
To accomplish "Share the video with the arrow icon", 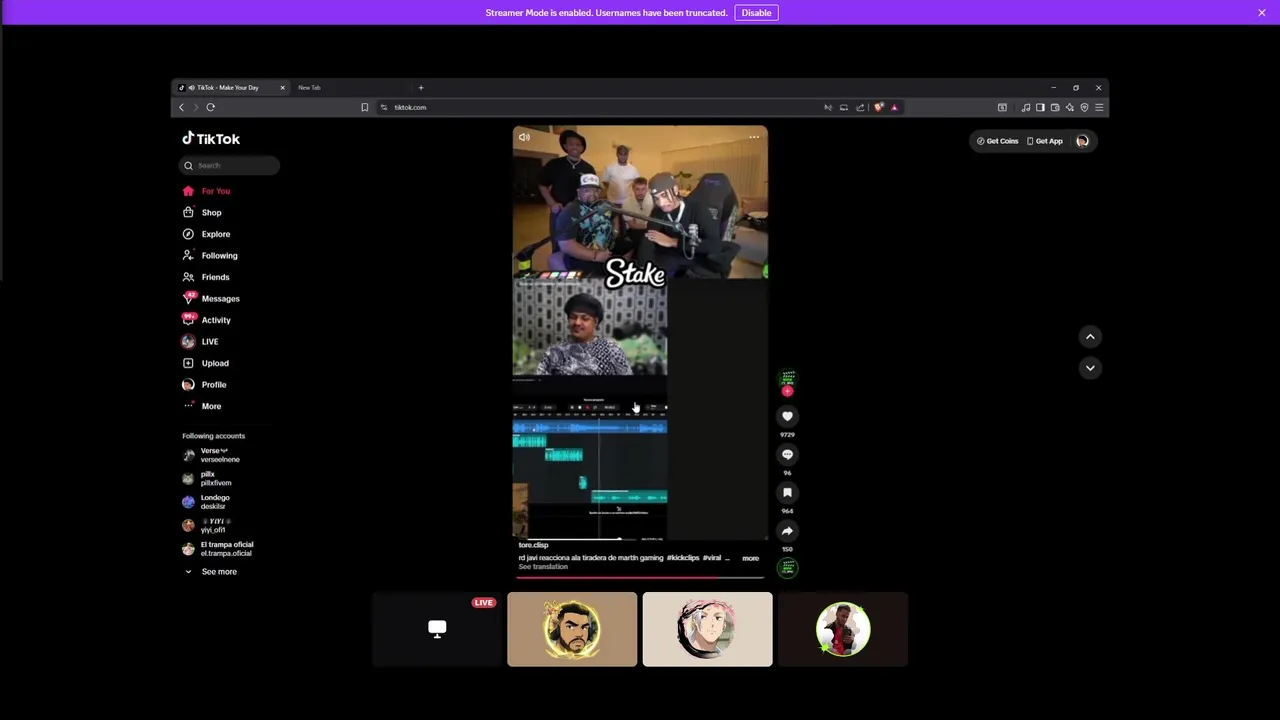I will pos(787,531).
